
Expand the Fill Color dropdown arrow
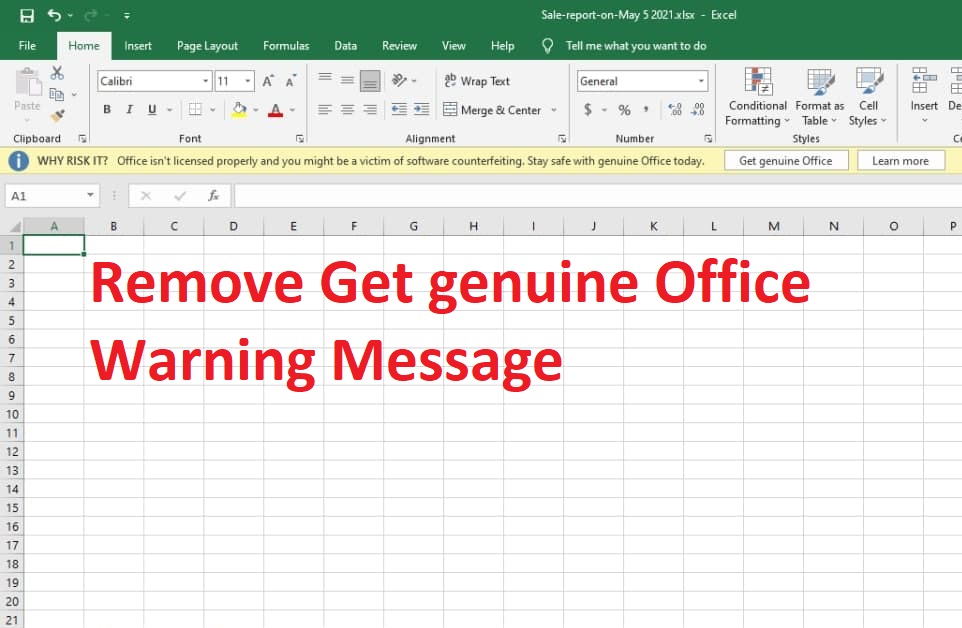pyautogui.click(x=256, y=110)
